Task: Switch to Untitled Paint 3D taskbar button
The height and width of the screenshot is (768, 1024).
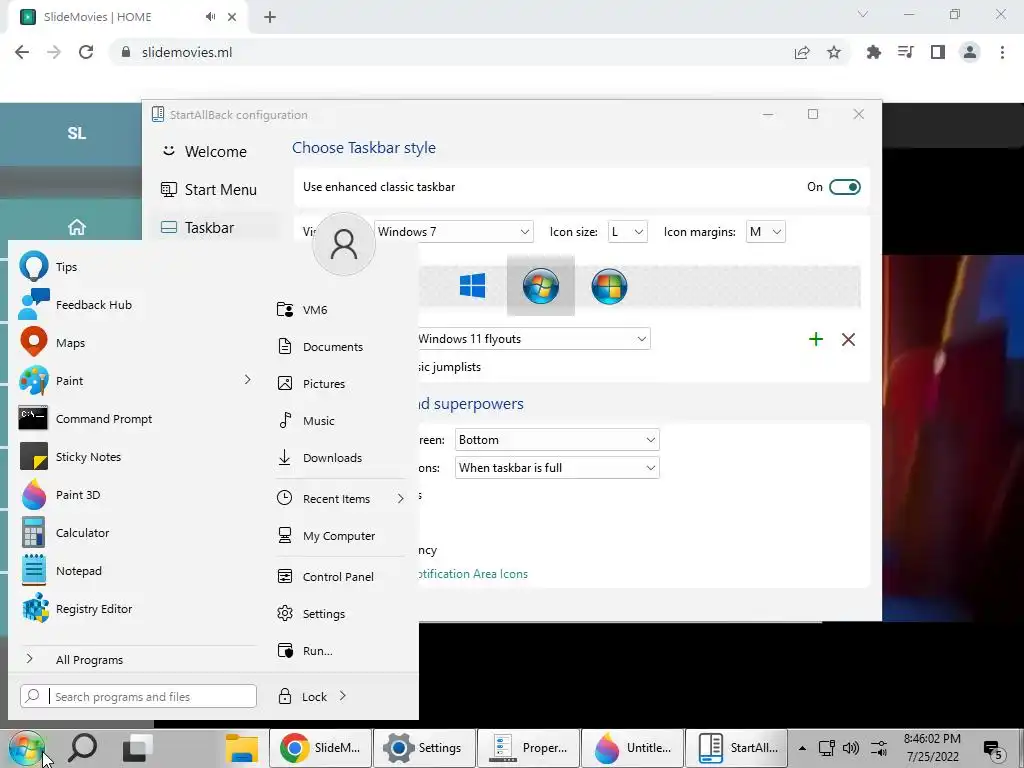Action: [633, 748]
